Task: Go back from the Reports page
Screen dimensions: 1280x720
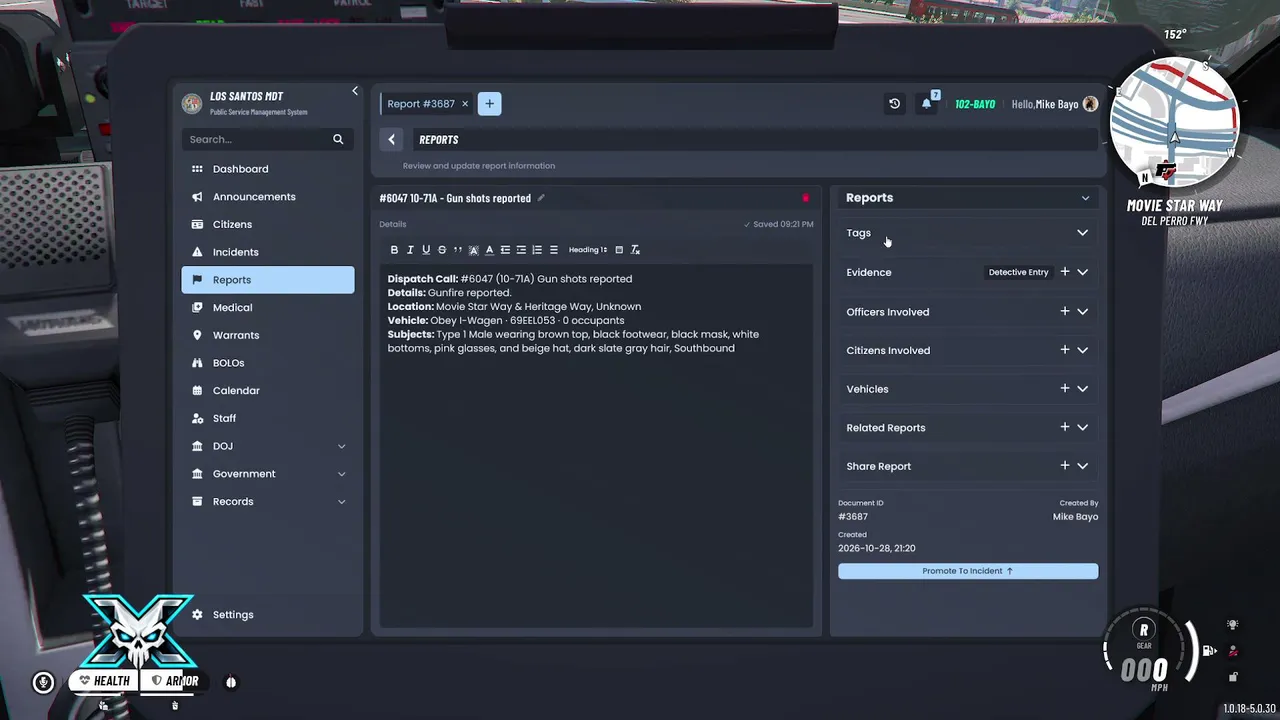Action: (392, 140)
